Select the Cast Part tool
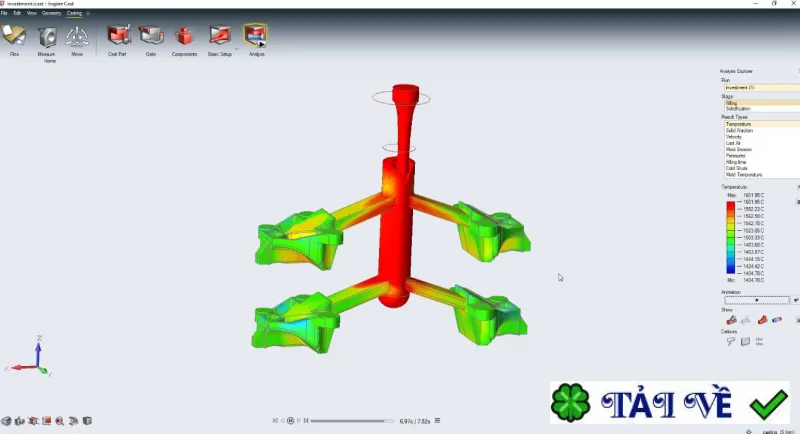This screenshot has height=434, width=800. (x=118, y=36)
